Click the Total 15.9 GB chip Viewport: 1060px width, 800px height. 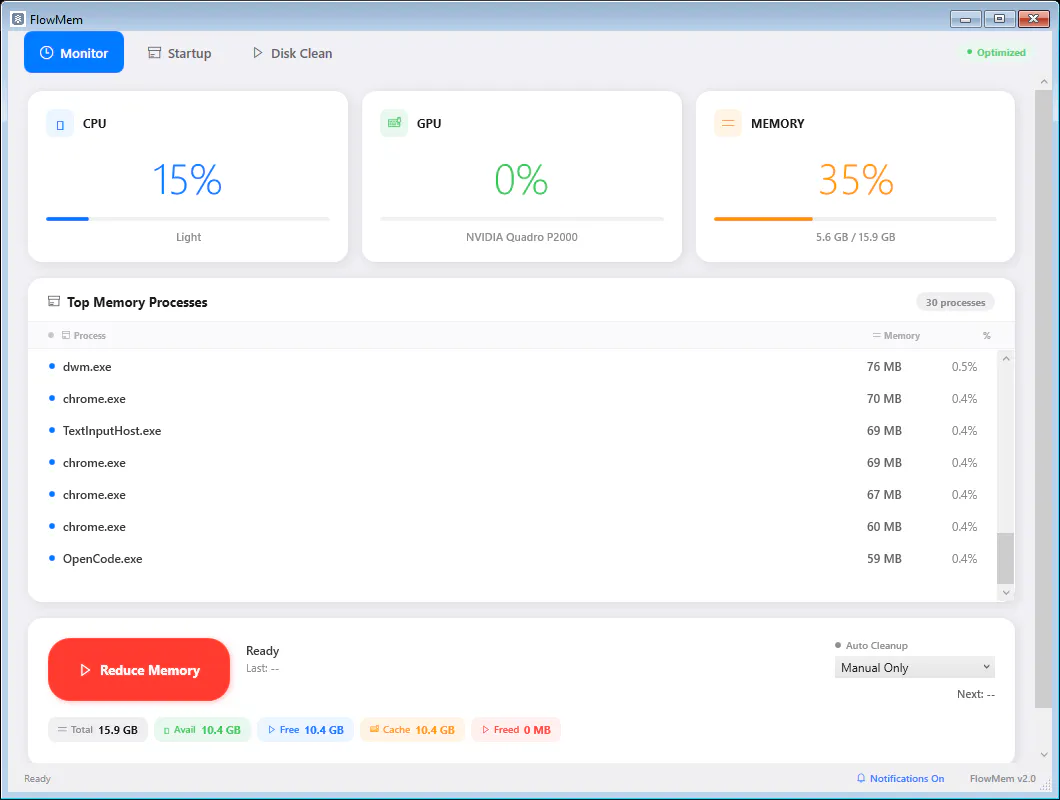97,730
